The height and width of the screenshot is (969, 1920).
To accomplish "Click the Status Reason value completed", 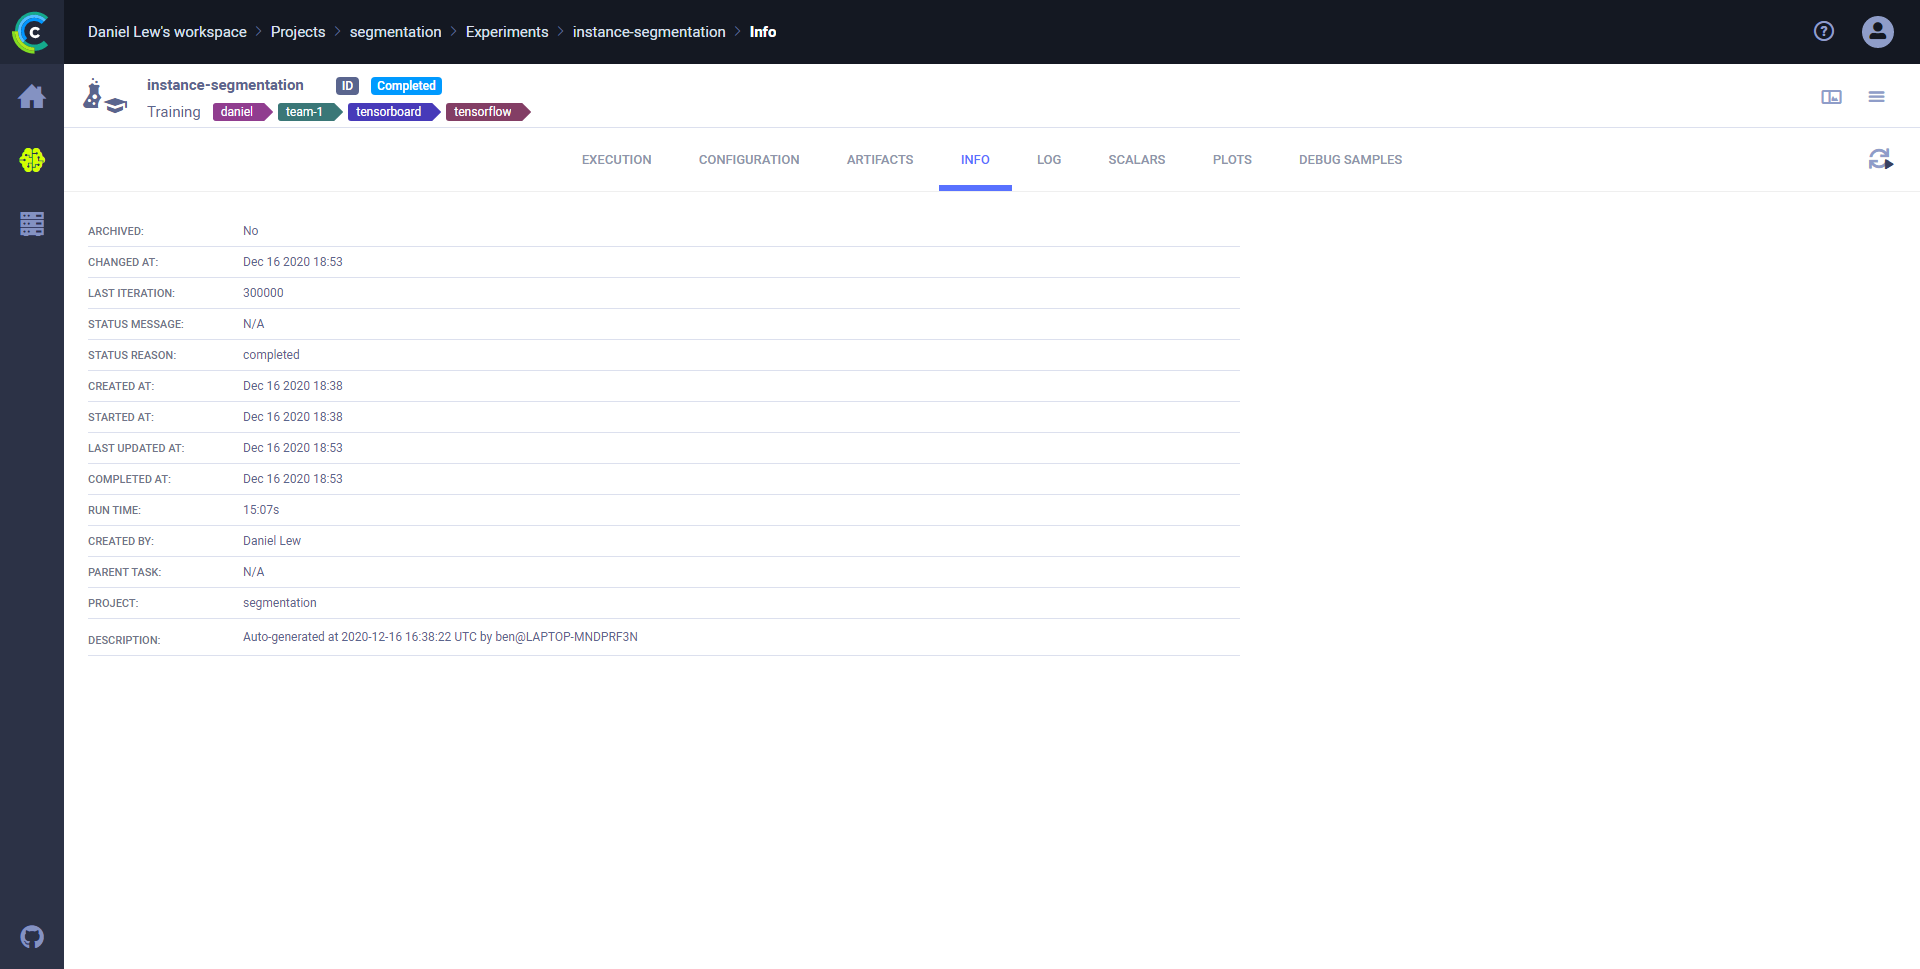I will pos(271,355).
